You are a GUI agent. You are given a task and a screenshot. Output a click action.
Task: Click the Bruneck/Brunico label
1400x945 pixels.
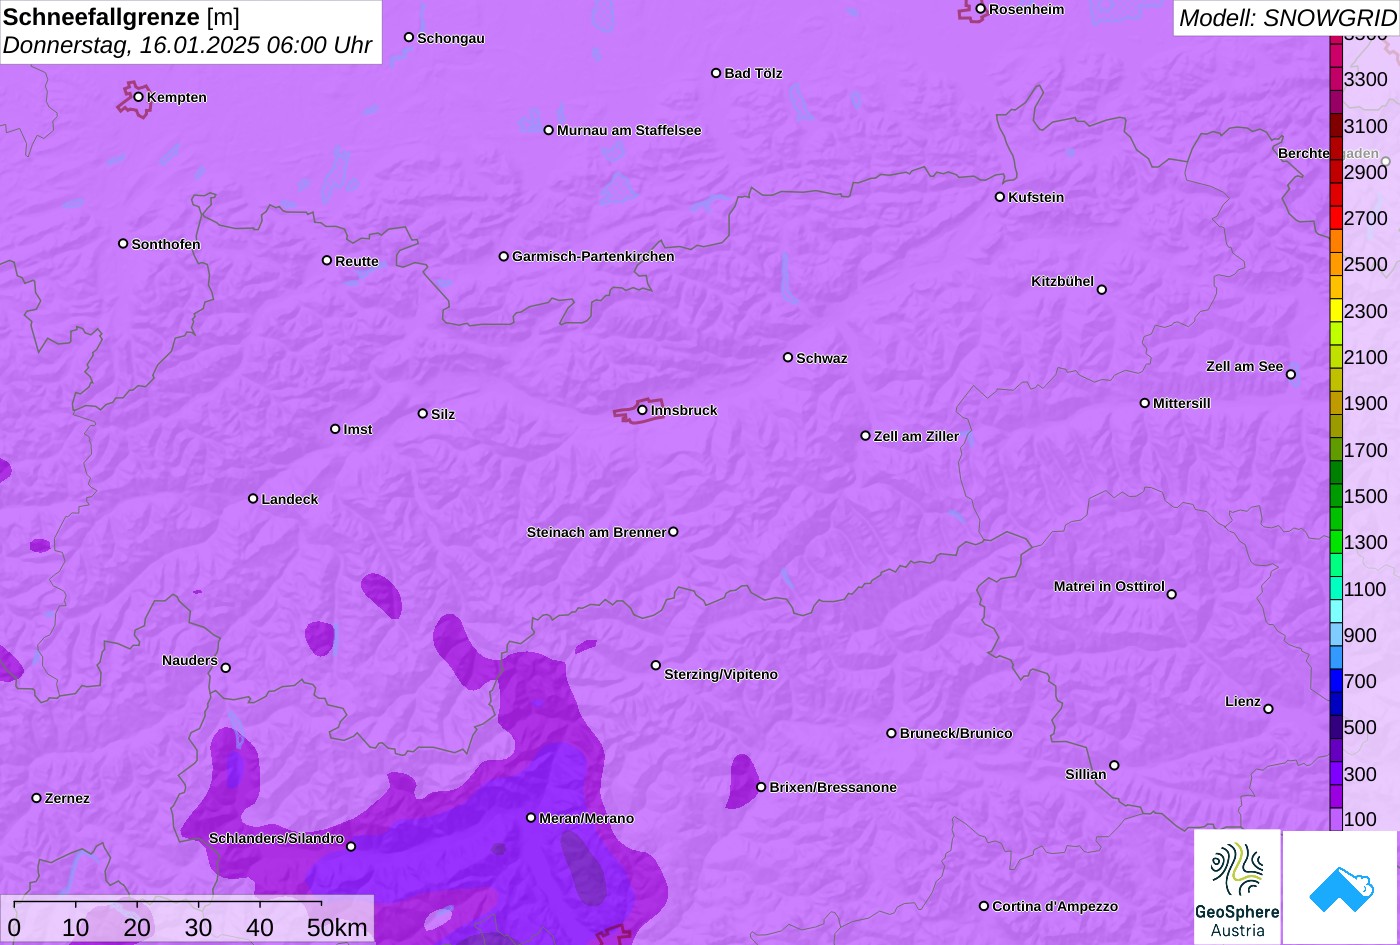(x=956, y=733)
